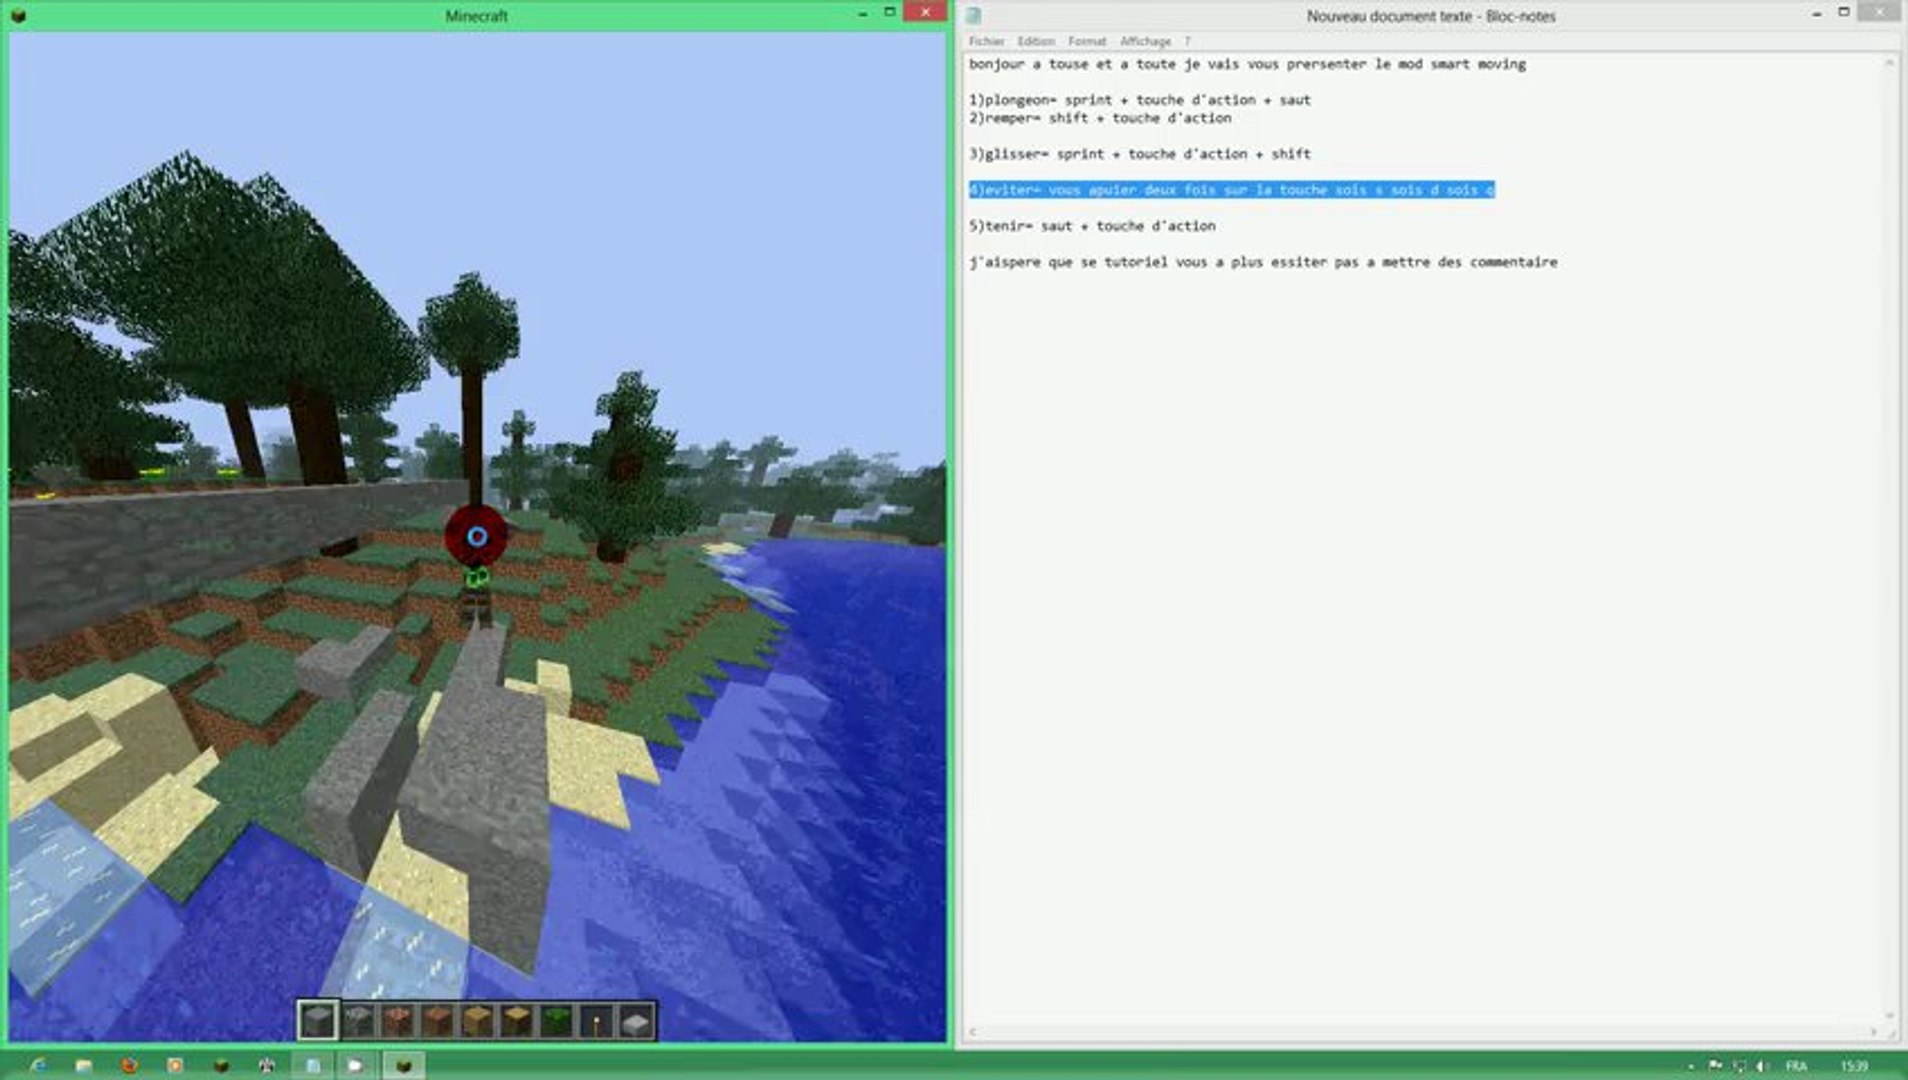1908x1080 pixels.
Task: Click the line starting 'bonjour a touse'
Action: tap(1247, 64)
